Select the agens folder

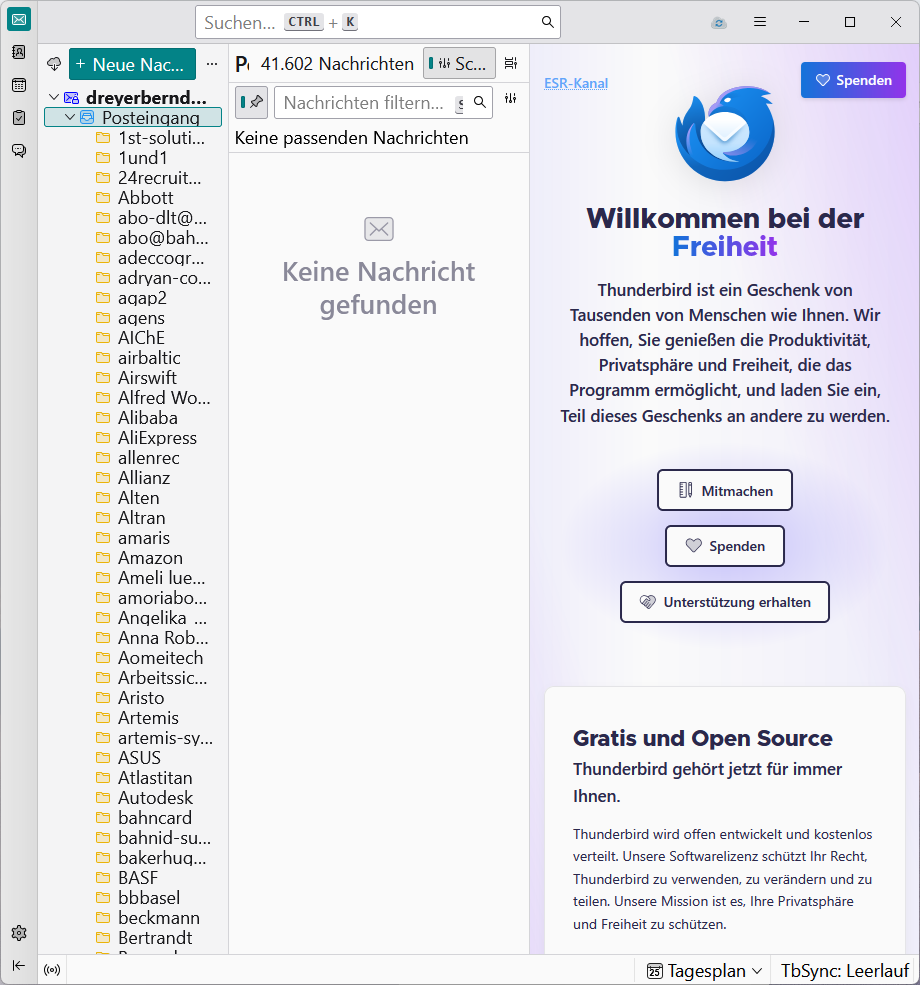141,318
